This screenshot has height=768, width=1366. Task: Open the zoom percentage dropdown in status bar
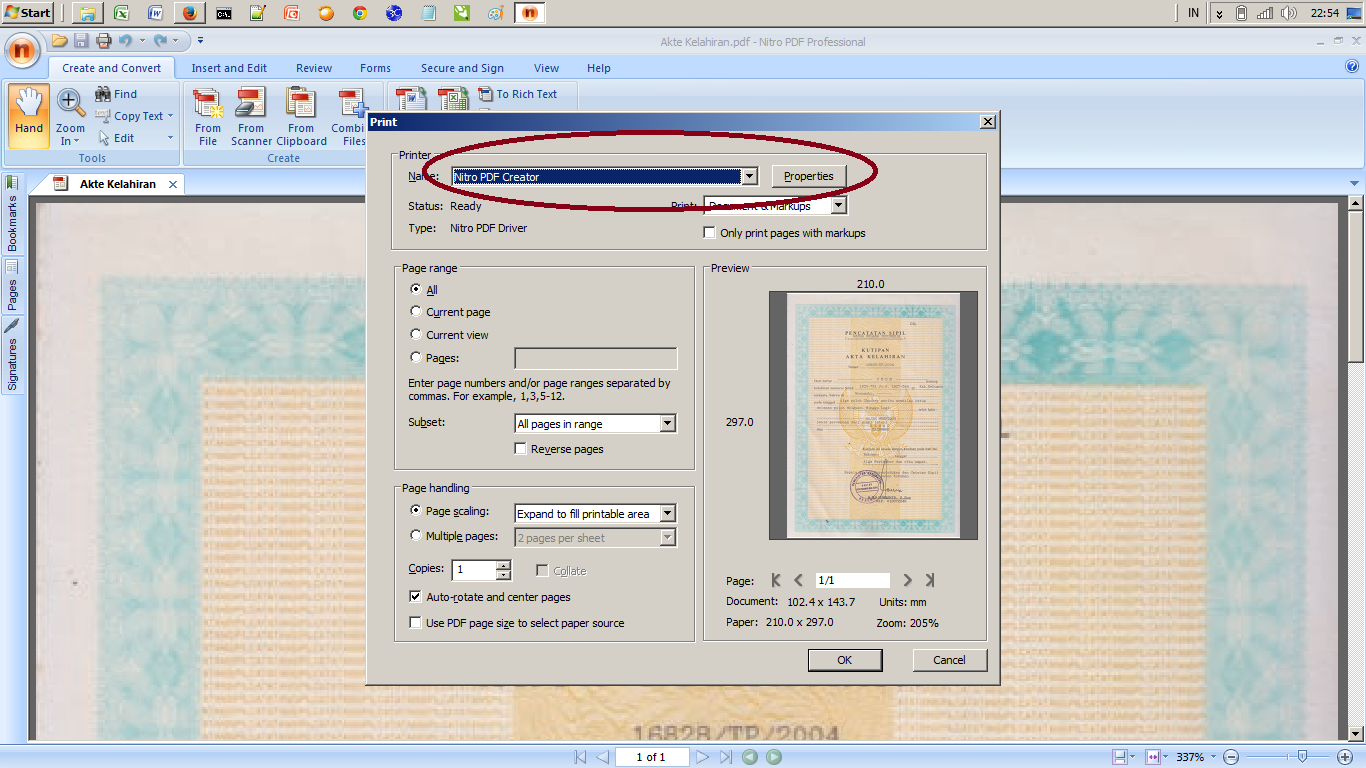[x=1213, y=757]
